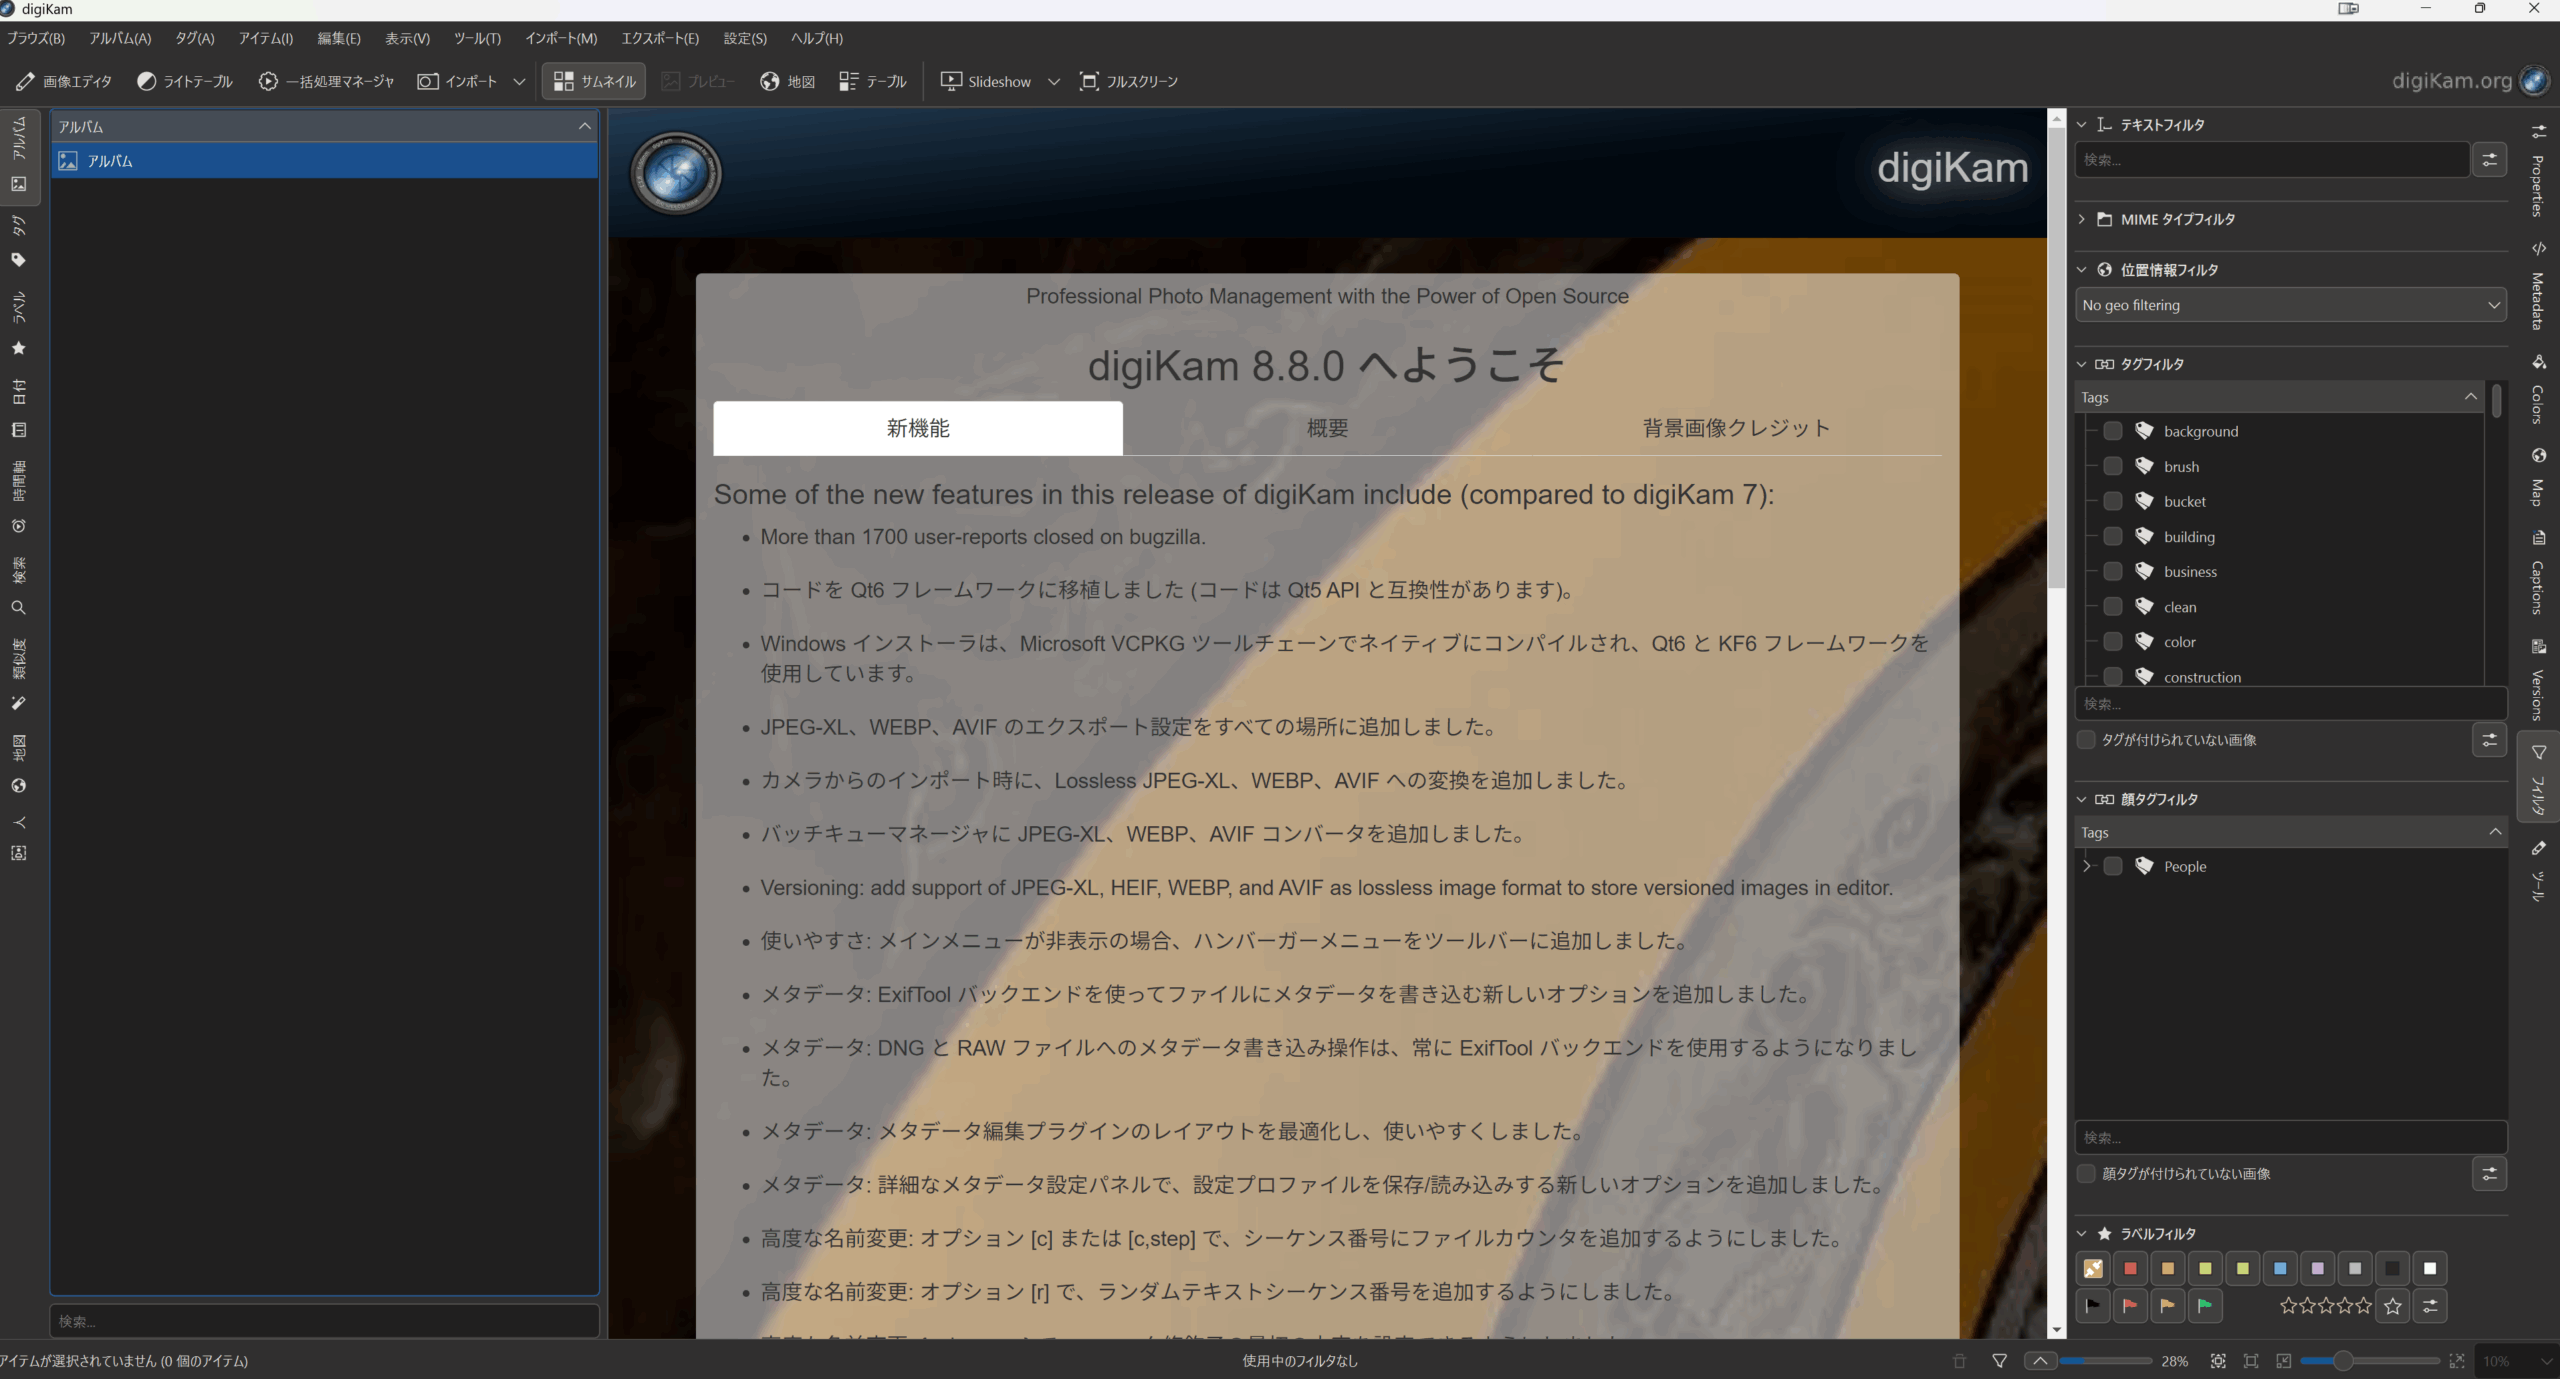Launch the 一括処理マネージャ batch manager
Screen dimensions: 2560x1379
(327, 81)
